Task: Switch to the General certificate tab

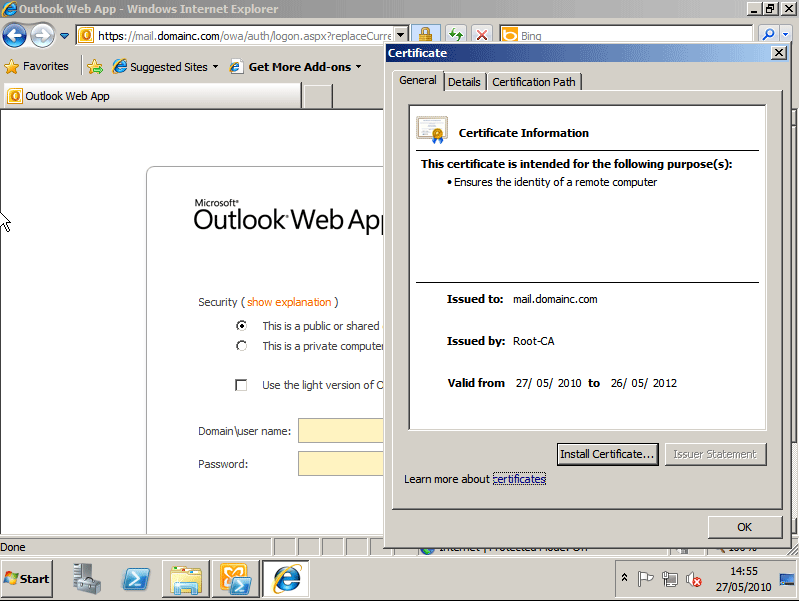Action: coord(418,80)
